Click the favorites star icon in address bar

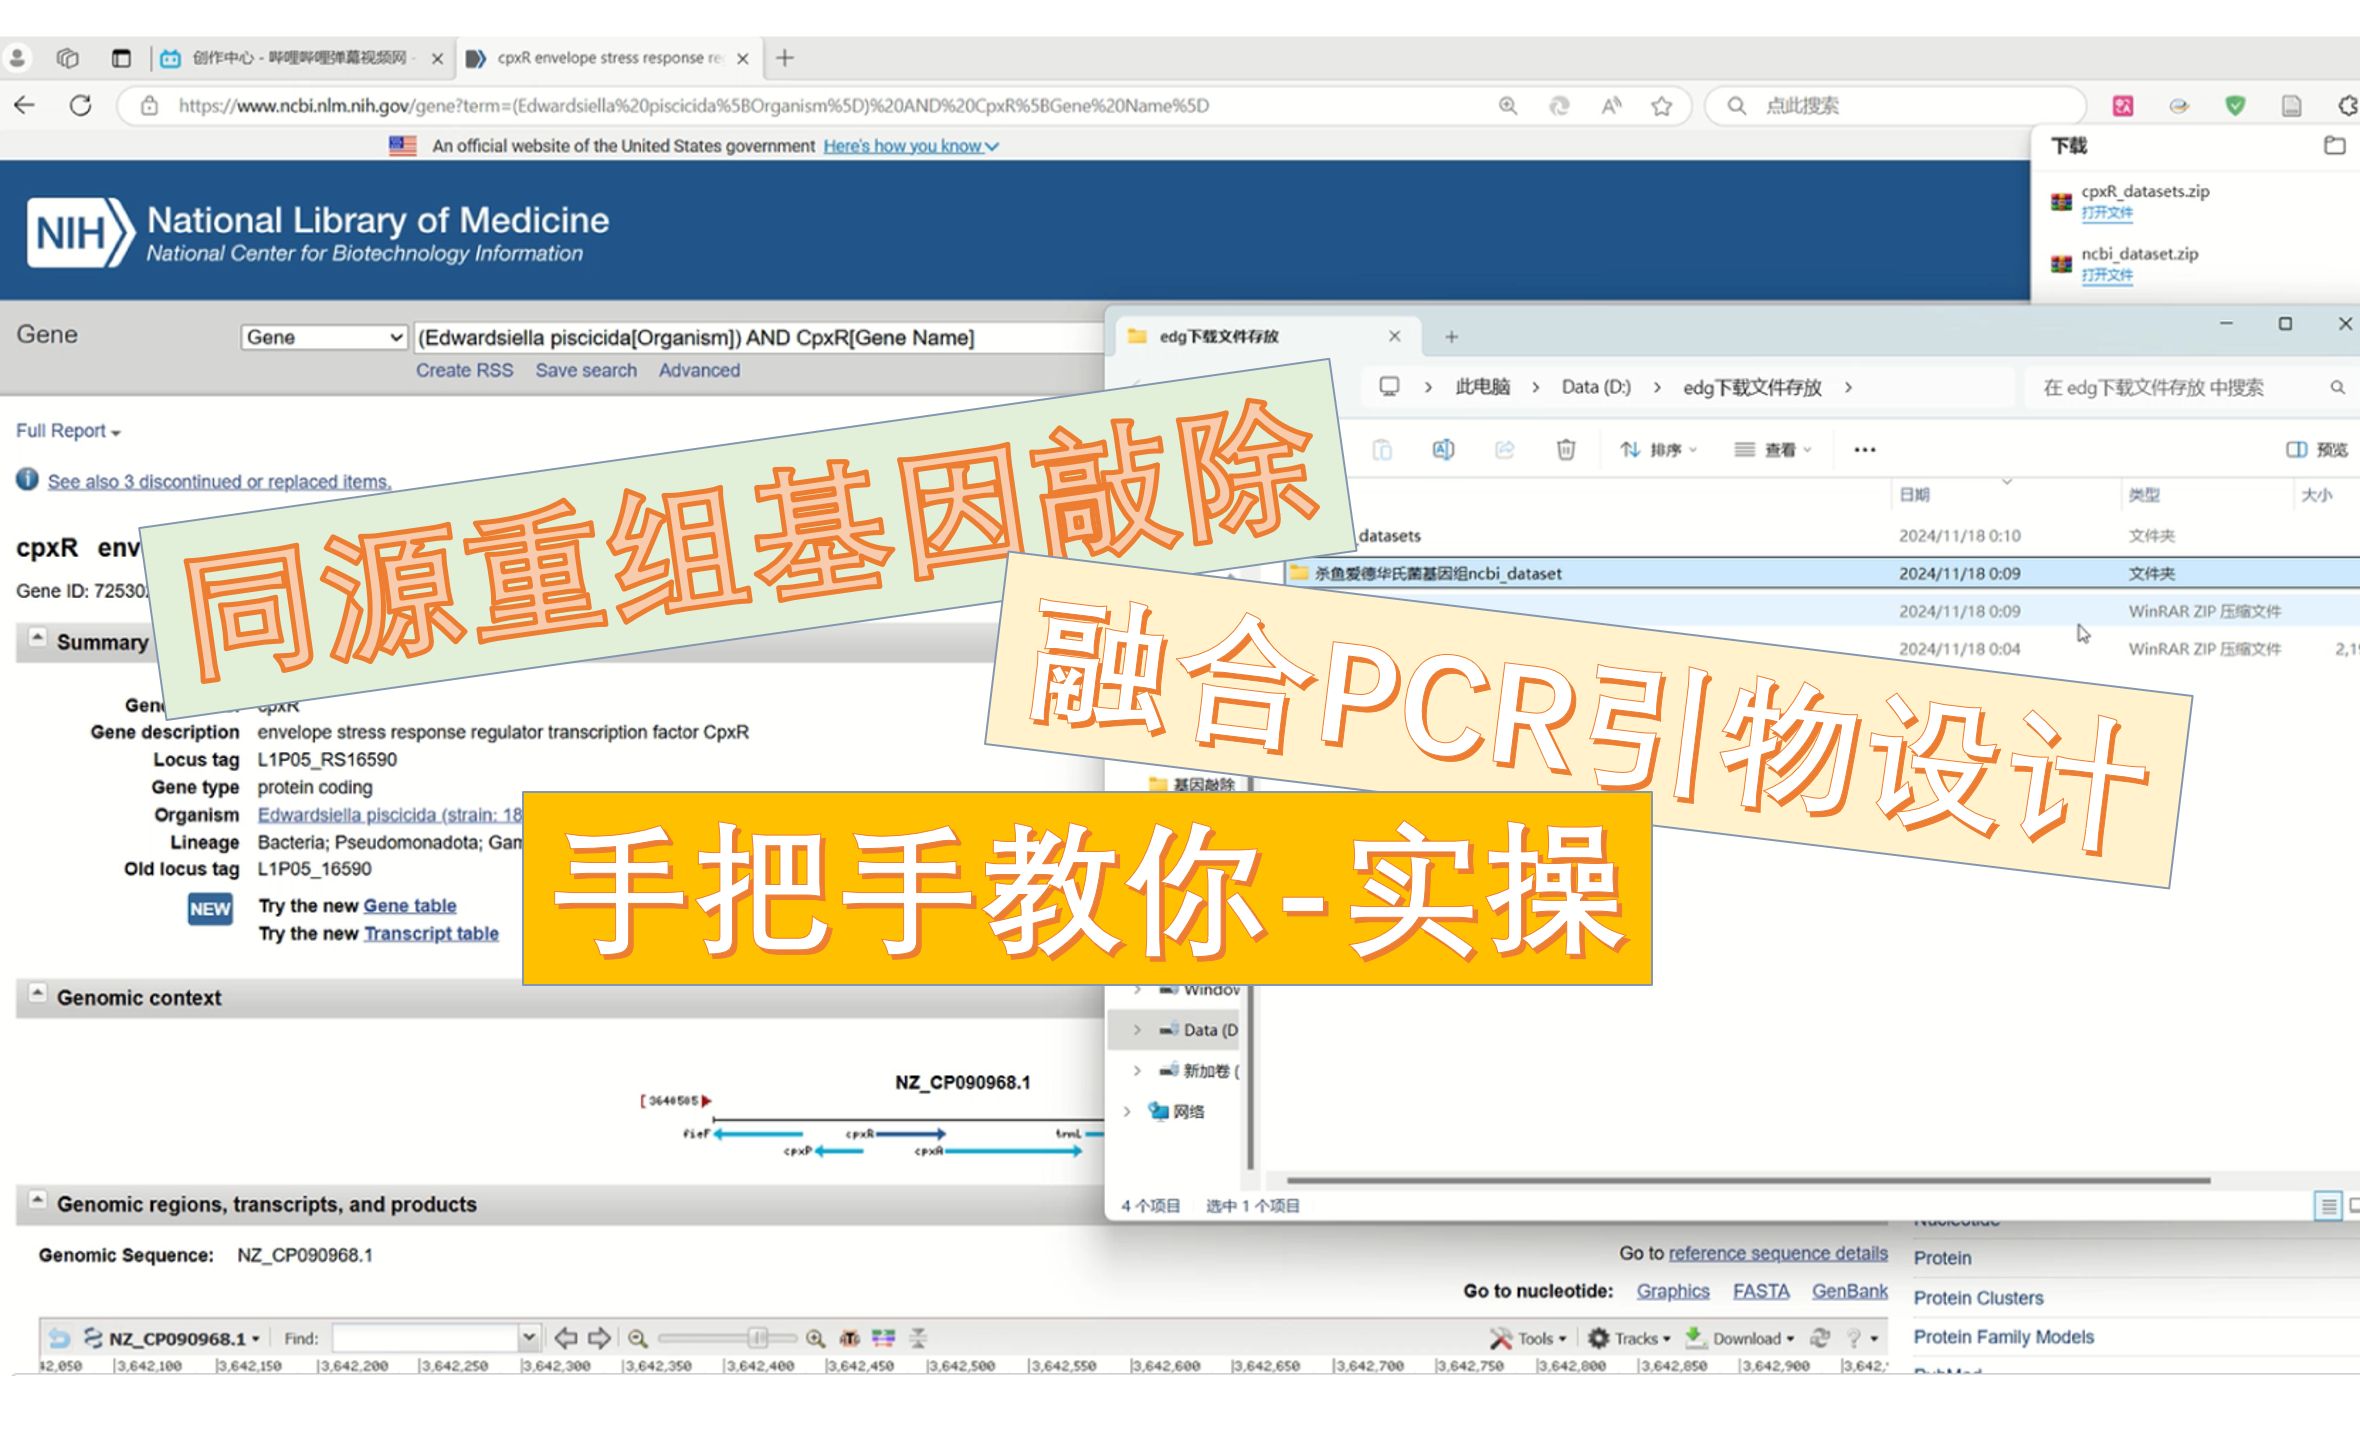click(x=1661, y=106)
